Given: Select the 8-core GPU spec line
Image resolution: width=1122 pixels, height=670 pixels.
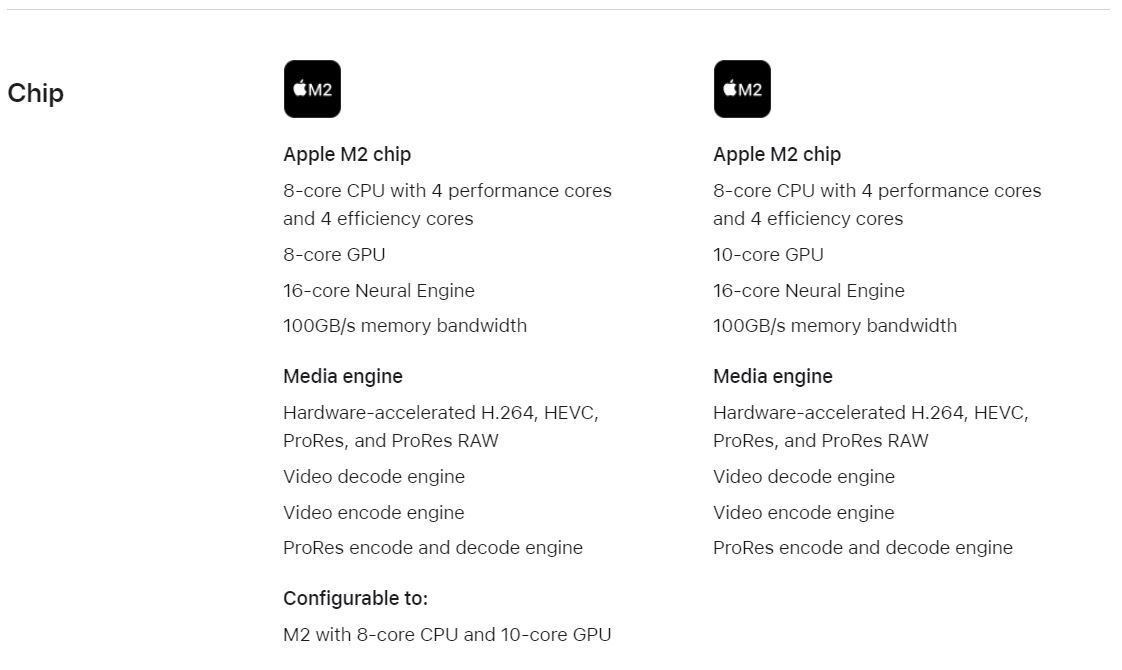Looking at the screenshot, I should click(334, 254).
